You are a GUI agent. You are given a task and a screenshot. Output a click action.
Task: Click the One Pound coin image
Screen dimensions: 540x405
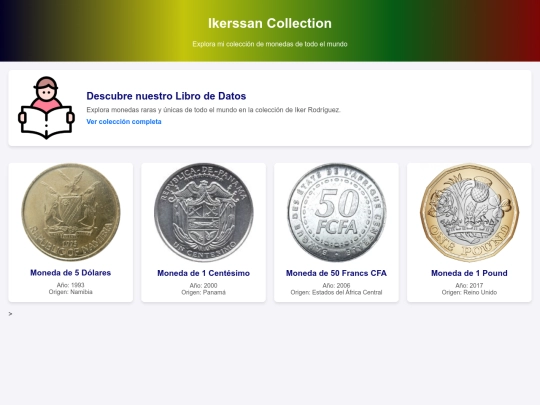click(469, 212)
